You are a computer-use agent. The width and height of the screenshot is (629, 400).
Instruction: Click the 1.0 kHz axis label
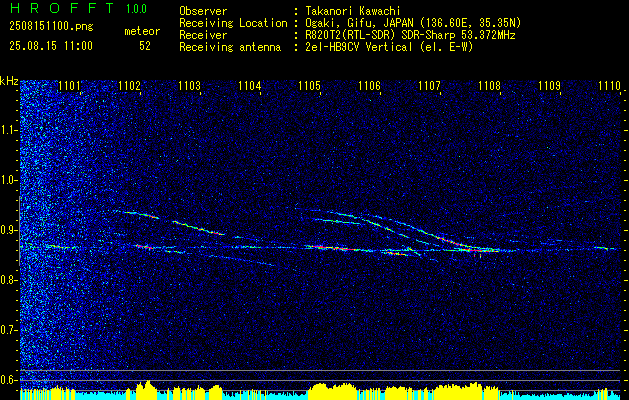(9, 181)
